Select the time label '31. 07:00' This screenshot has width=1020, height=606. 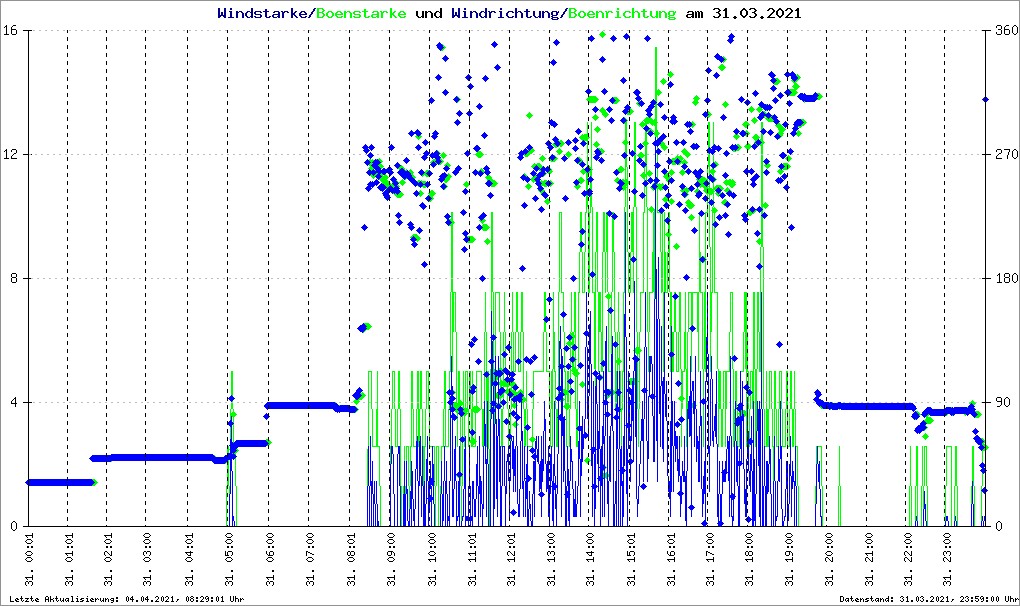(309, 559)
